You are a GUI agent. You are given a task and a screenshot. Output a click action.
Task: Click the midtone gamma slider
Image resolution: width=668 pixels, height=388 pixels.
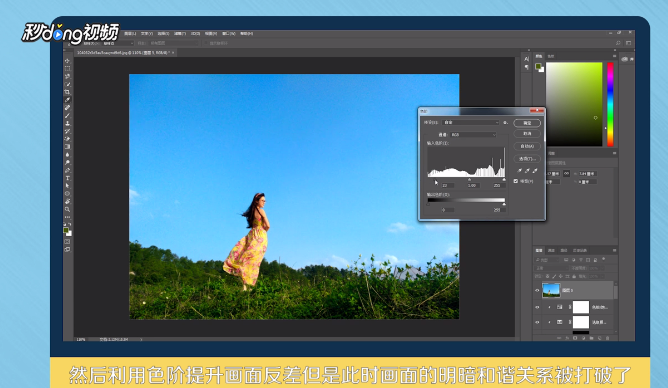tap(469, 179)
